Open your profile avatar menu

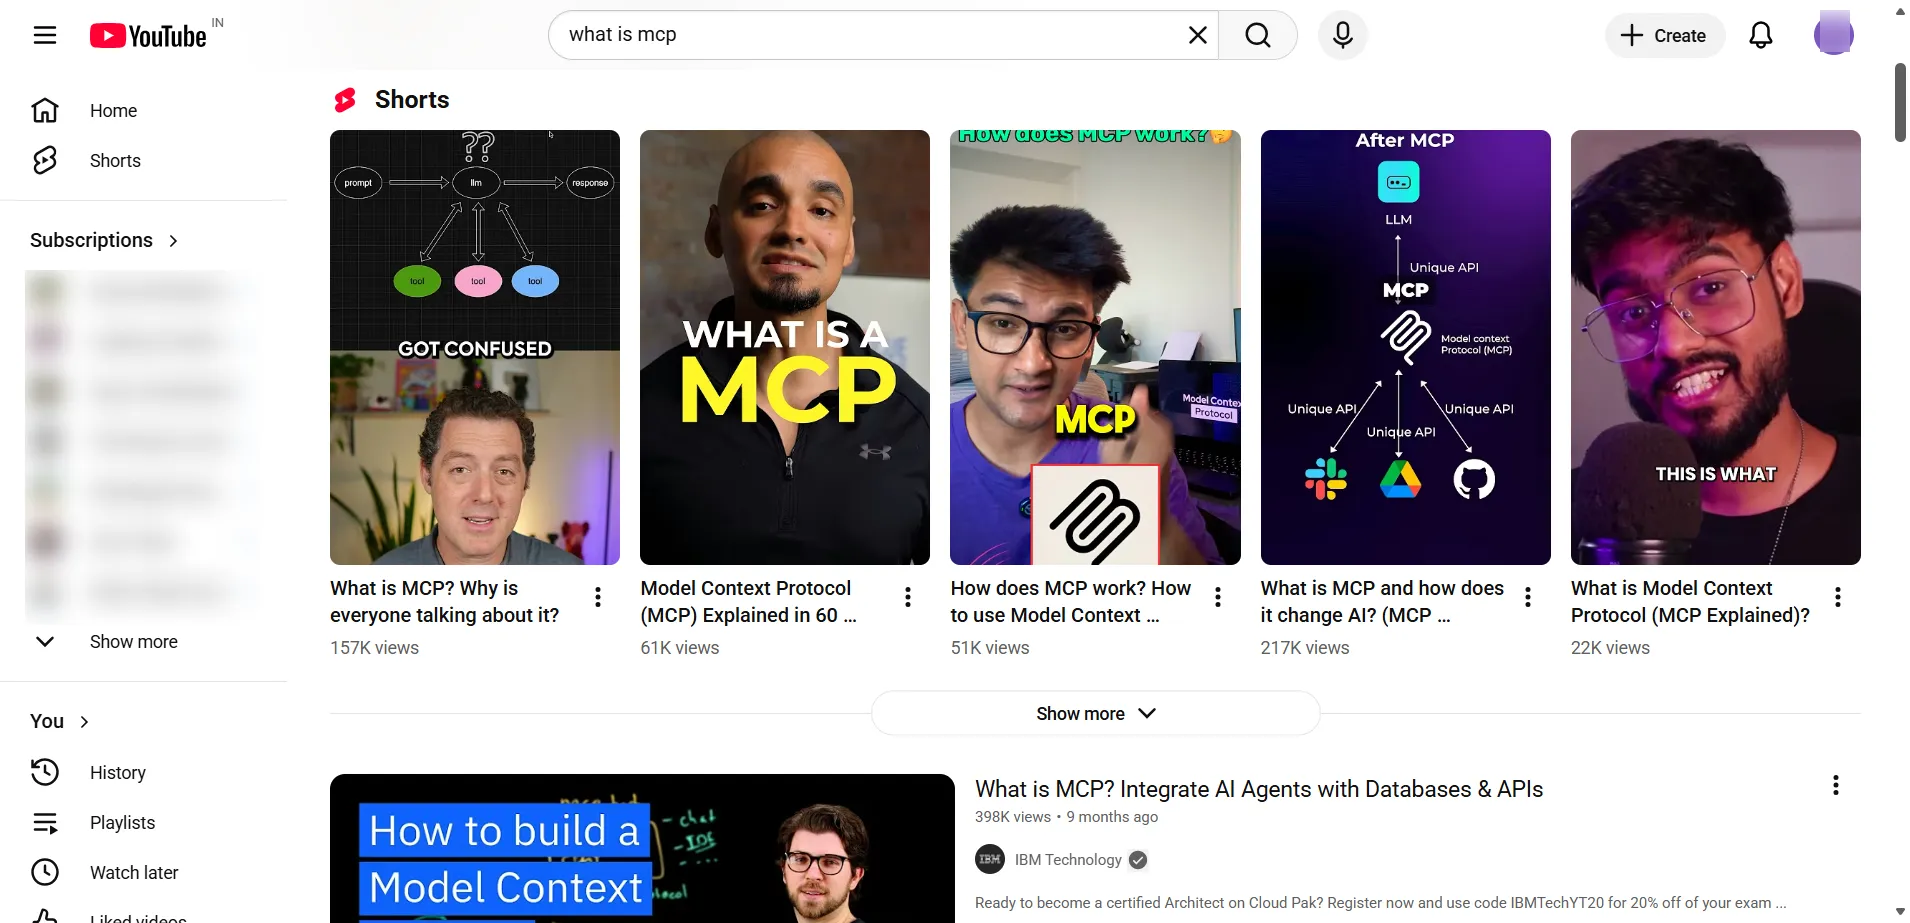pyautogui.click(x=1834, y=33)
